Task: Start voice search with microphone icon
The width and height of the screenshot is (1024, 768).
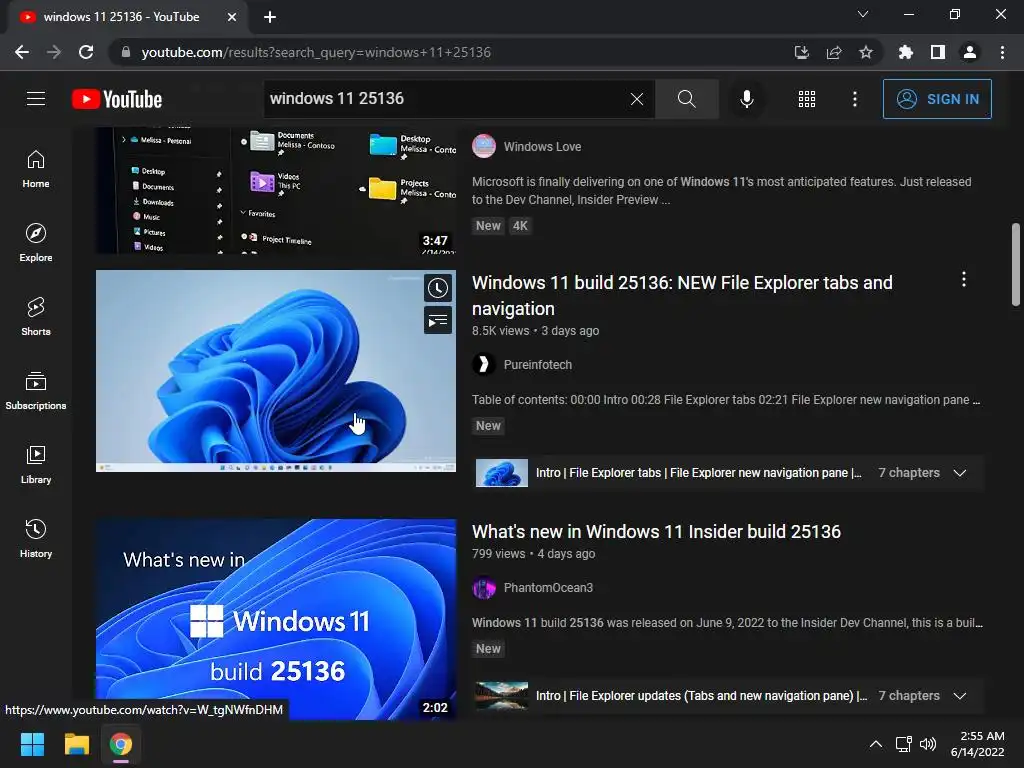Action: click(x=747, y=99)
